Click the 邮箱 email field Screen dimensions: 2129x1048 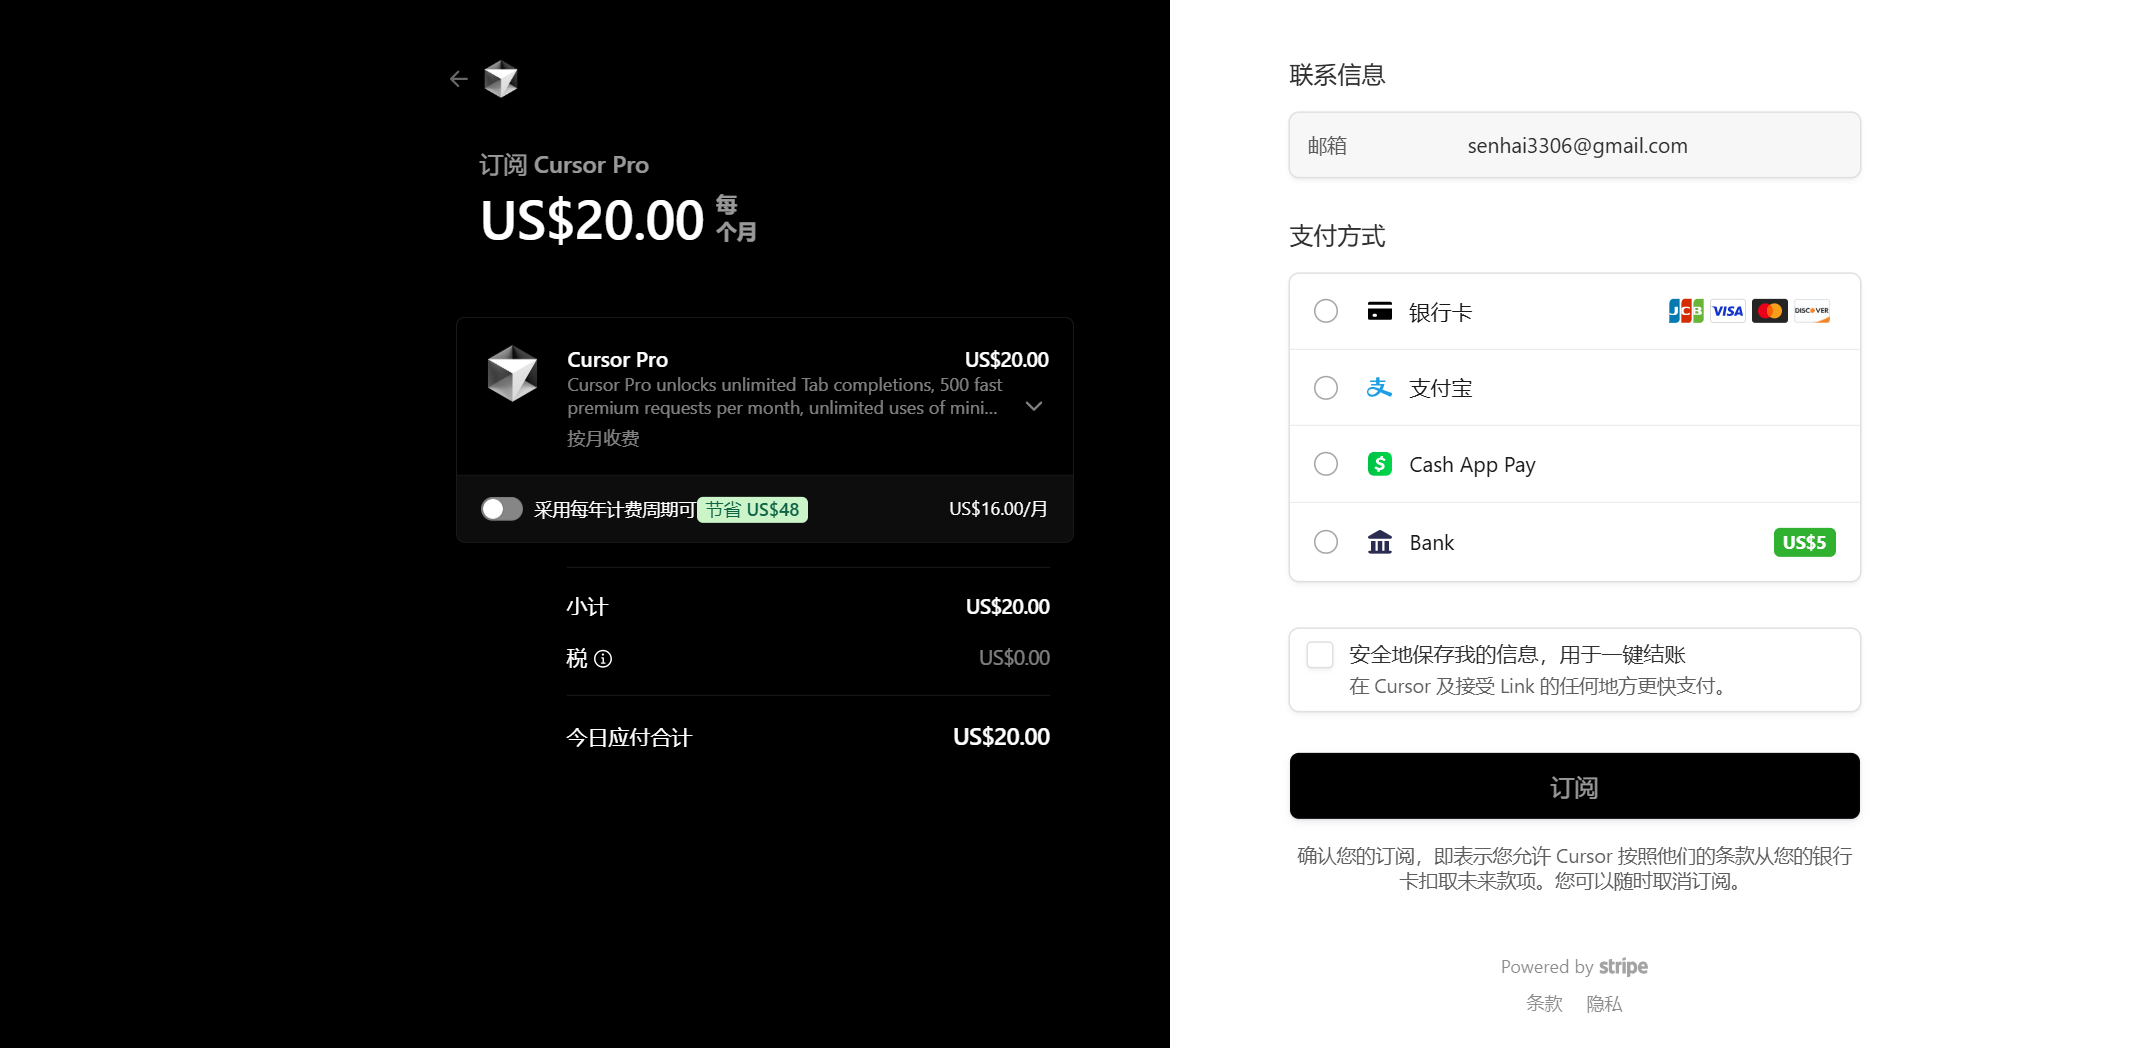pyautogui.click(x=1574, y=145)
